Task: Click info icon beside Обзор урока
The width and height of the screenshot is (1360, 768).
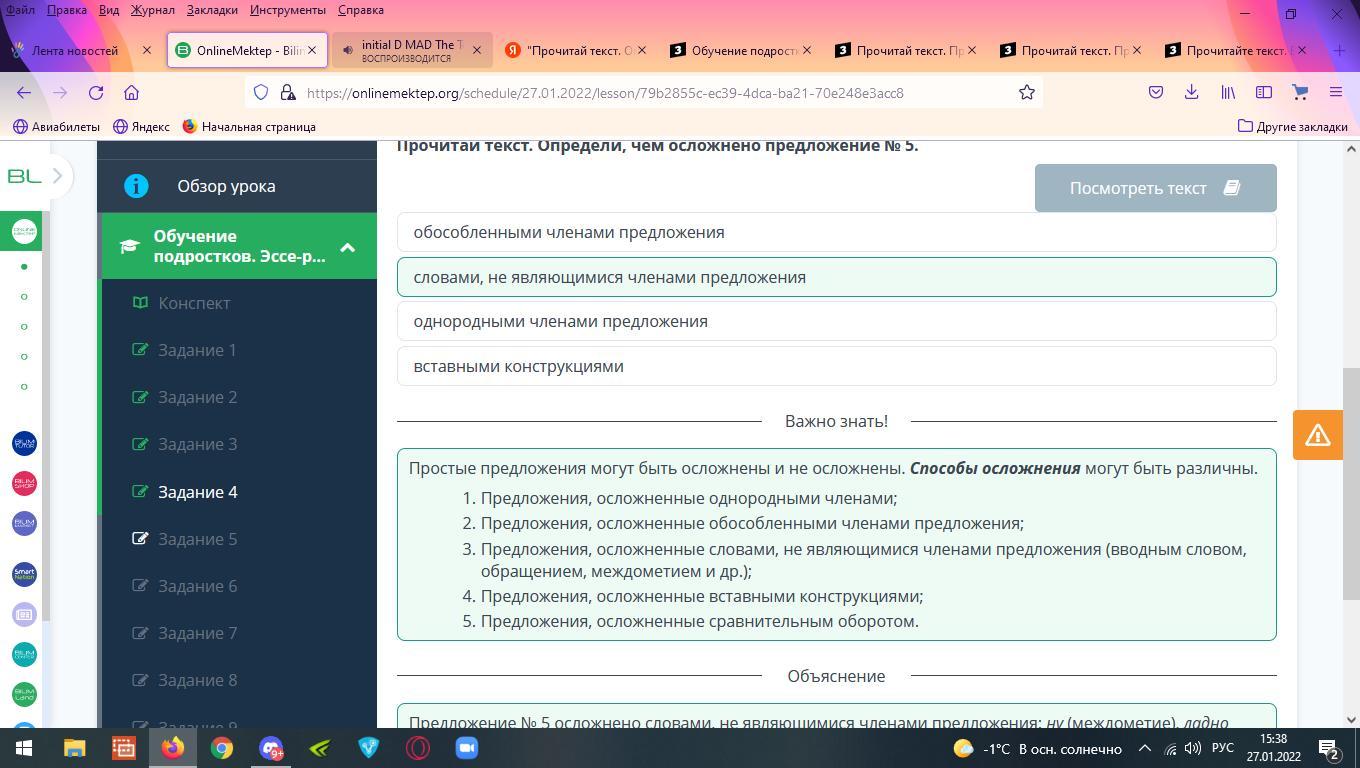Action: coord(136,186)
